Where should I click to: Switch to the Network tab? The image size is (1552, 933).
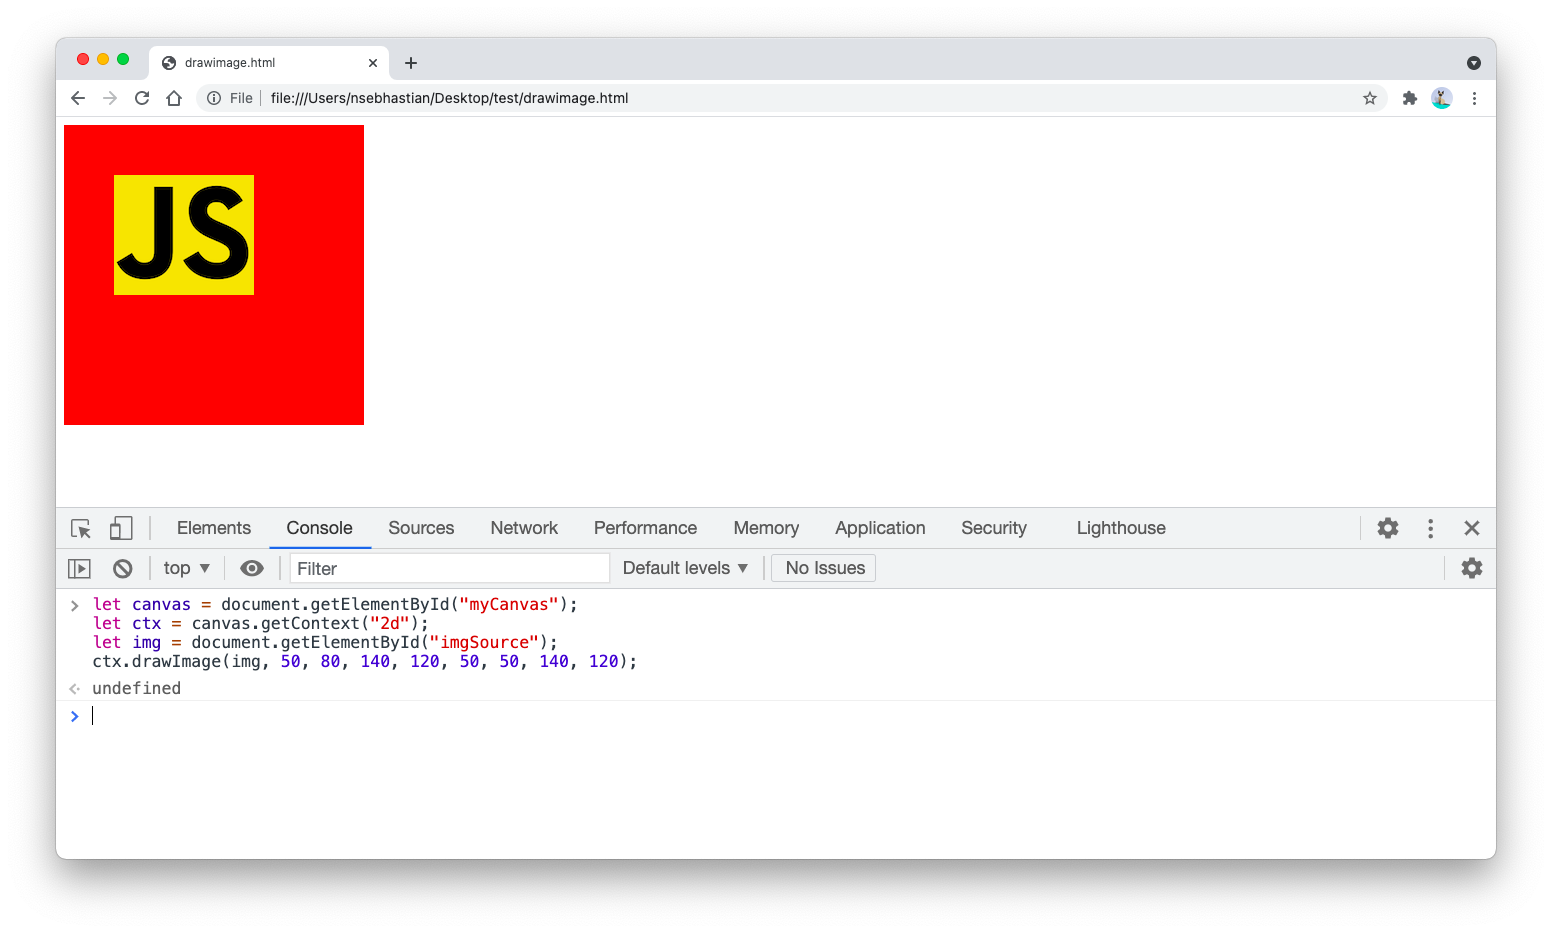(x=524, y=527)
